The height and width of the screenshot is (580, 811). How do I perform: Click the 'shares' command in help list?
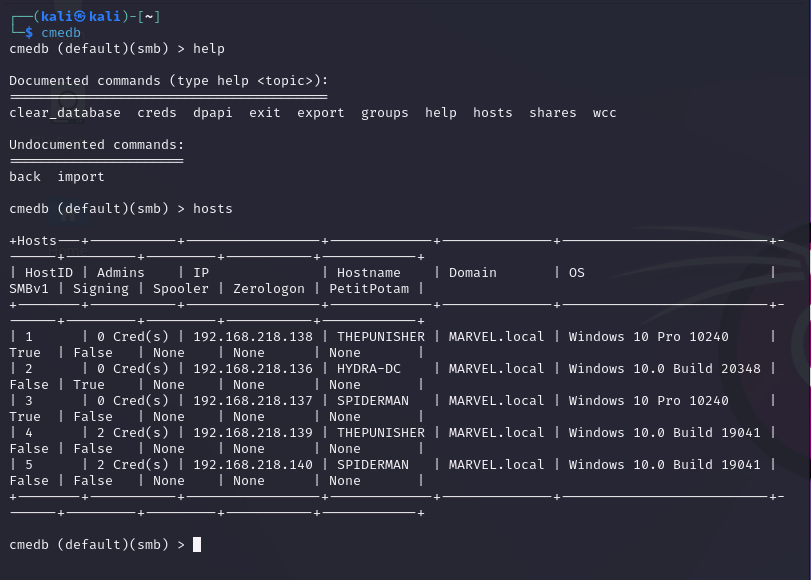tap(552, 113)
